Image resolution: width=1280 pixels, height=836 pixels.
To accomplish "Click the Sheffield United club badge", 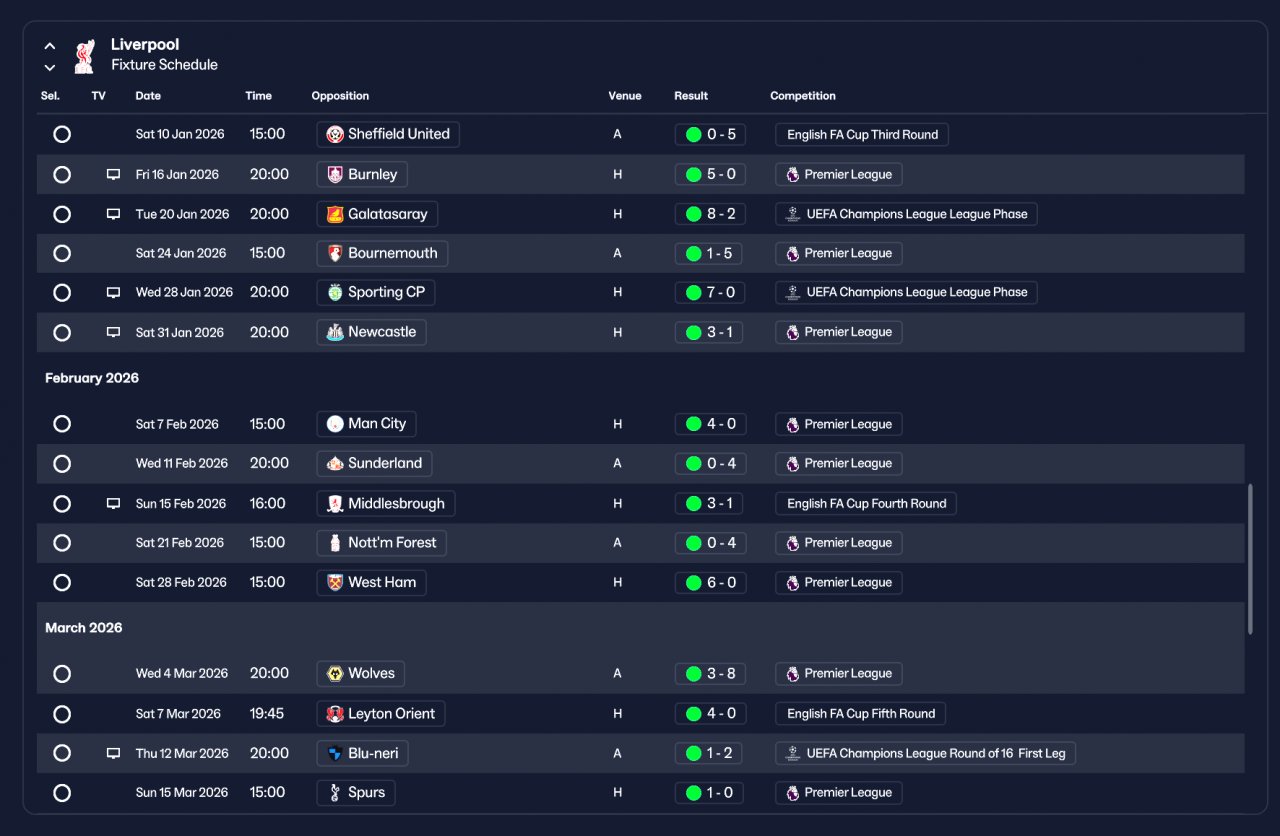I will 335,134.
